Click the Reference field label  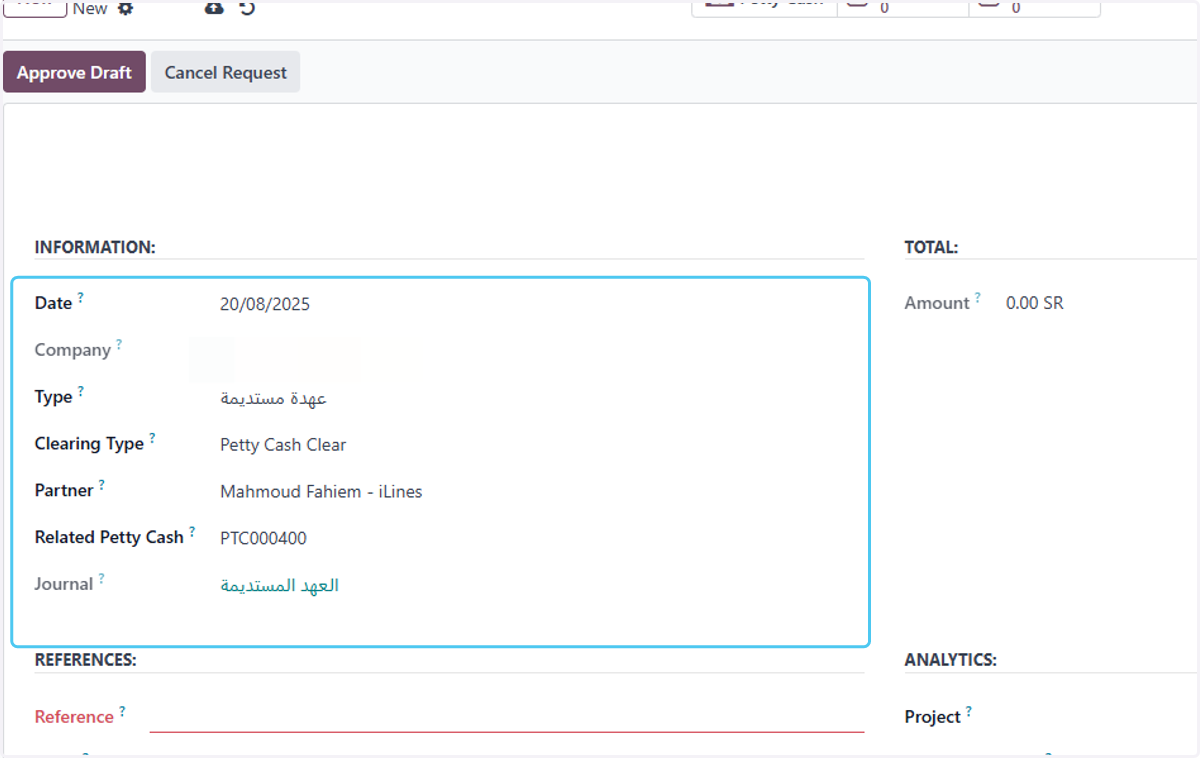[74, 717]
